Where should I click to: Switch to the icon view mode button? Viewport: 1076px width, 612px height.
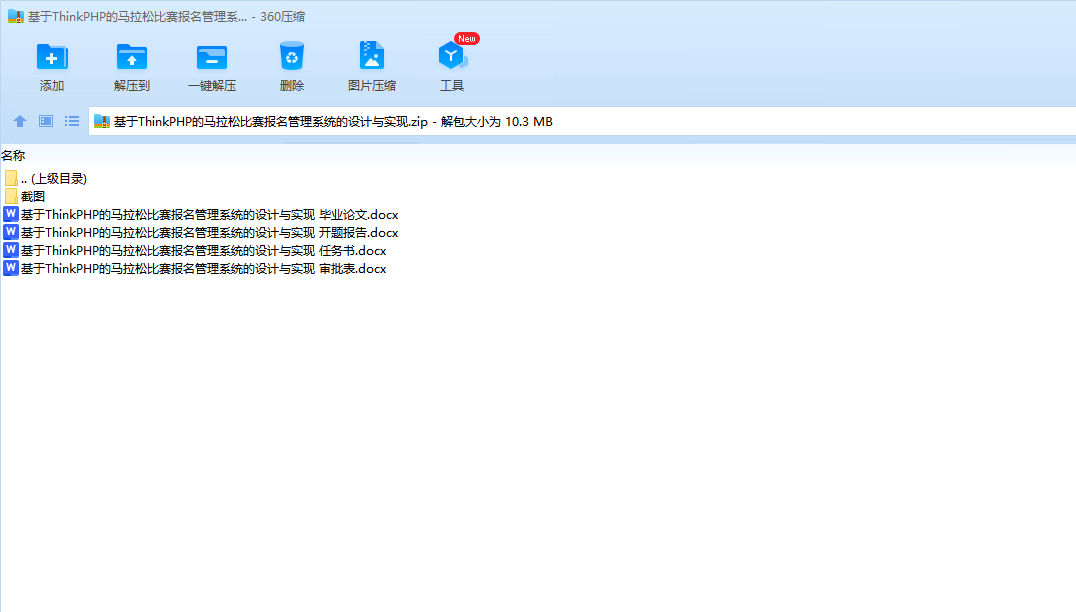click(46, 121)
